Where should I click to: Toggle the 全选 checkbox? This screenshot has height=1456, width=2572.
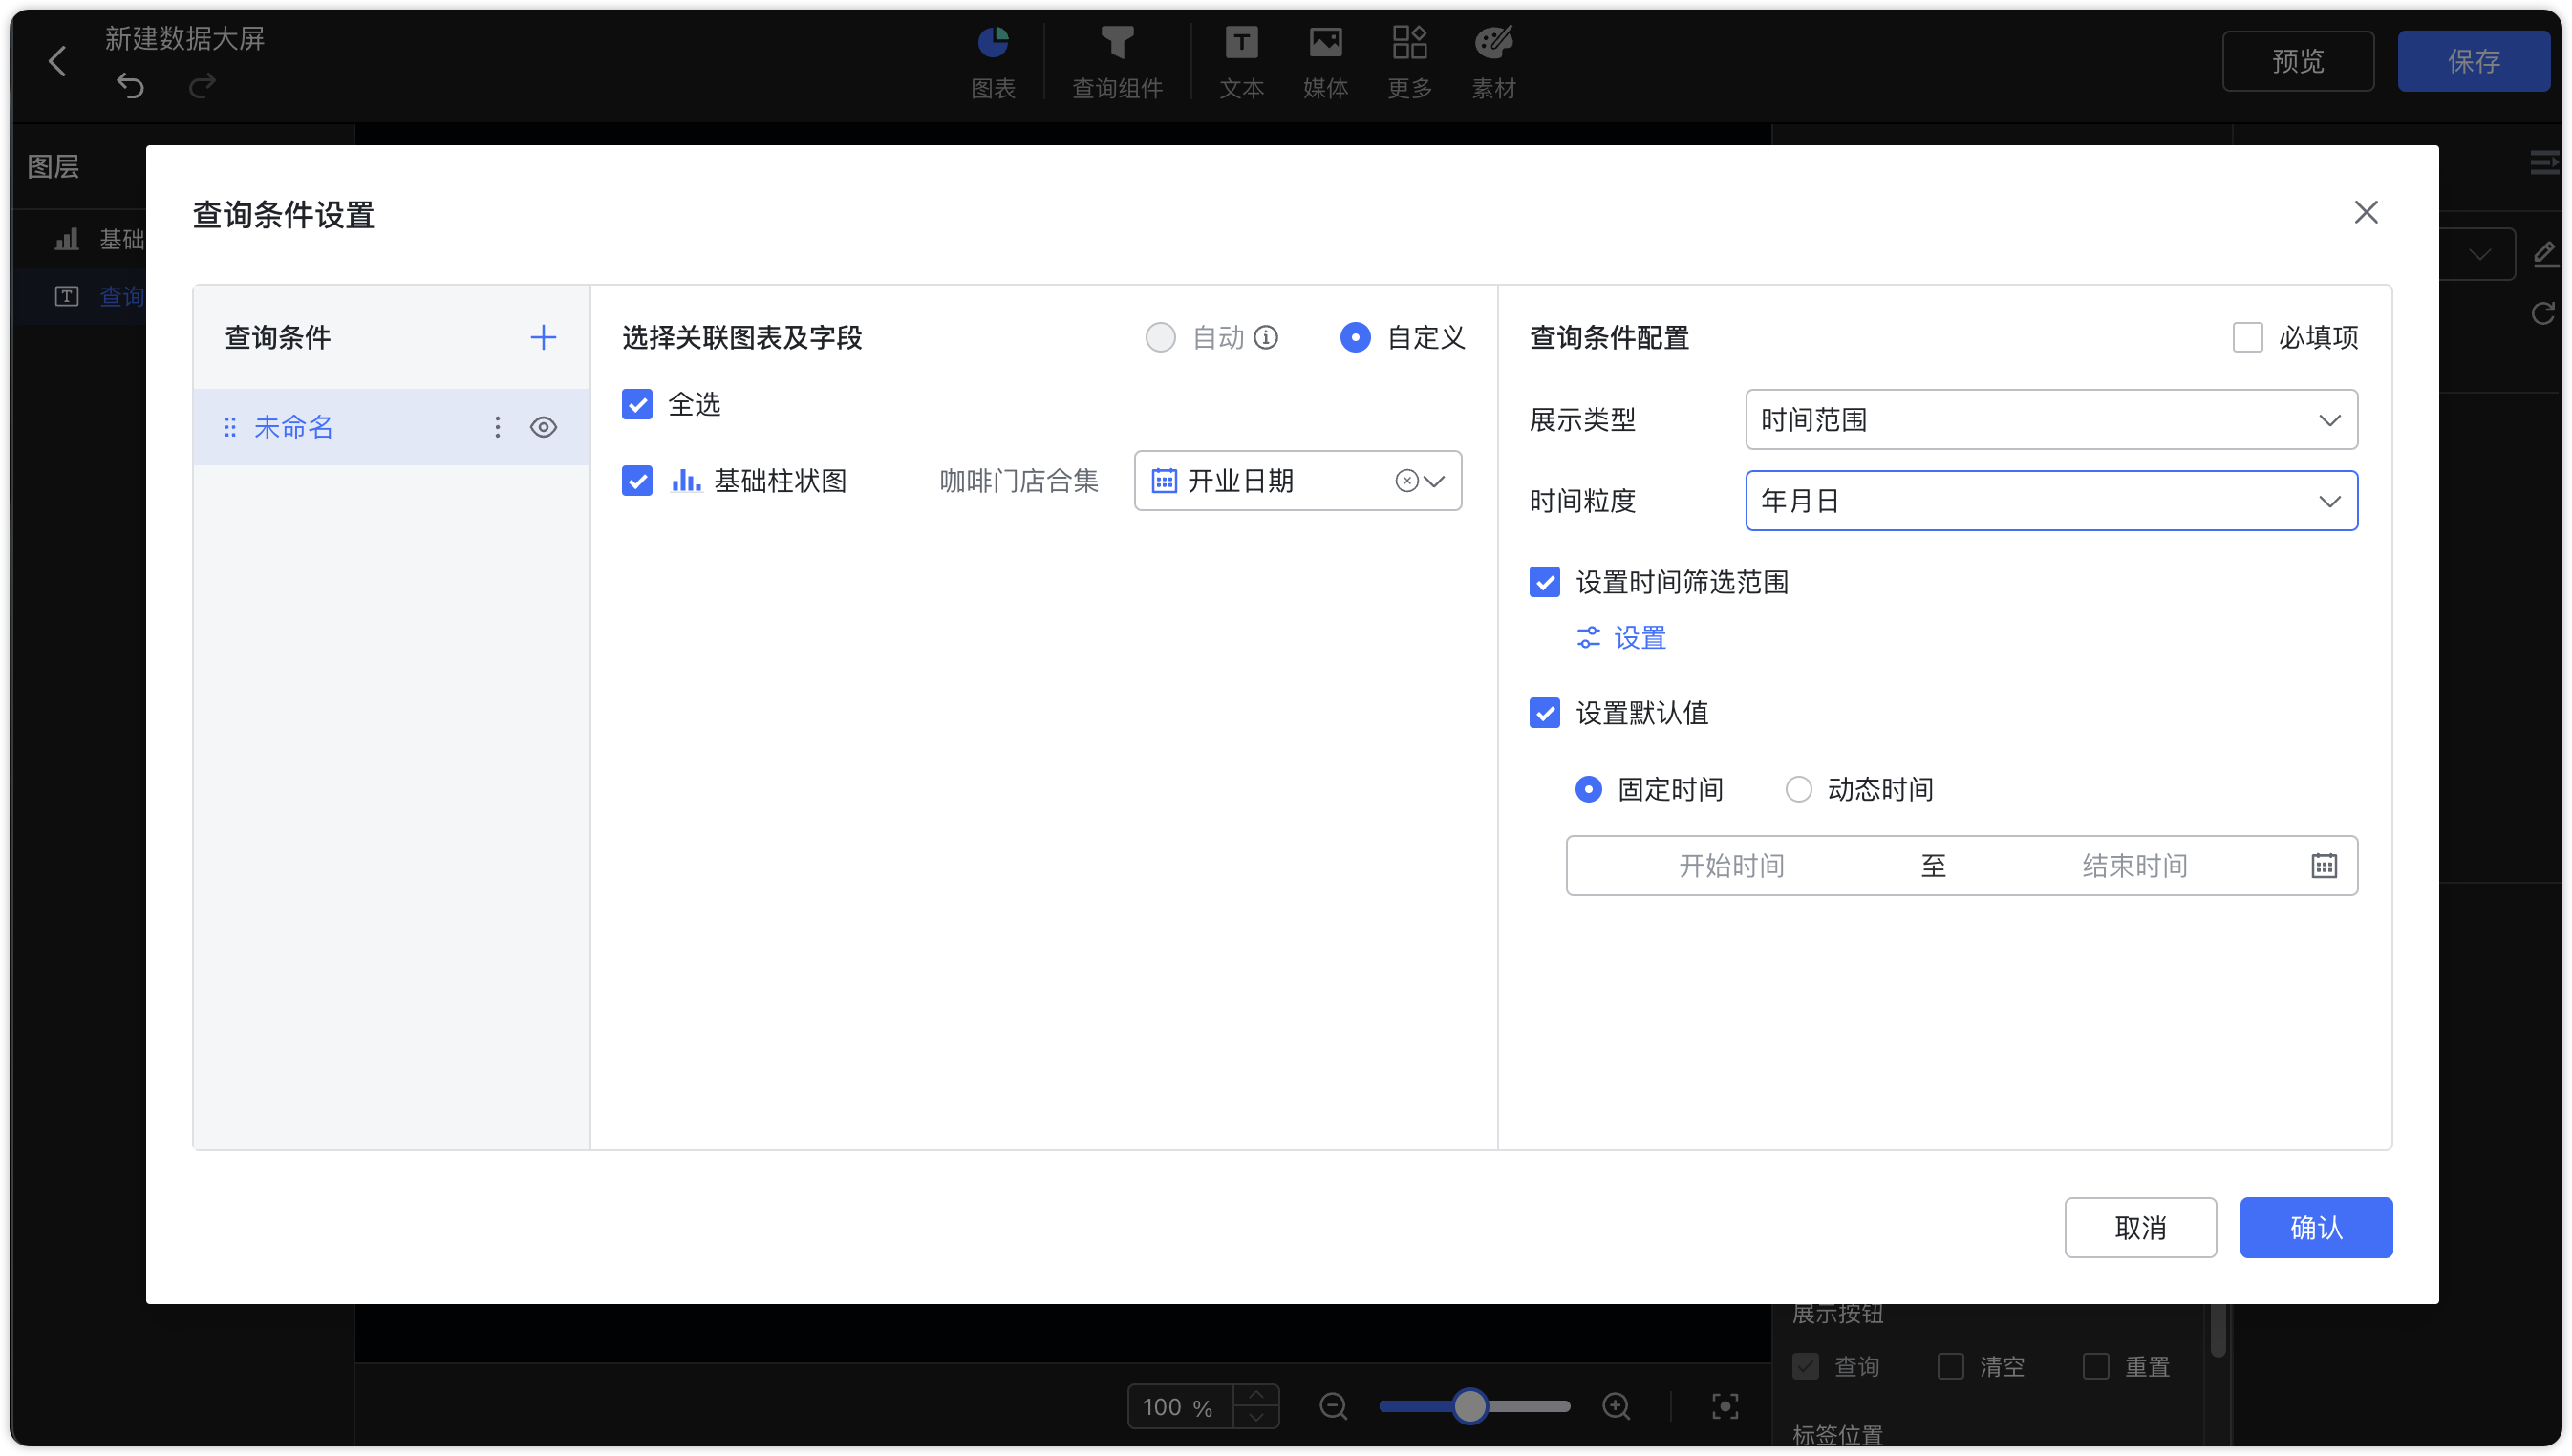pos(639,405)
